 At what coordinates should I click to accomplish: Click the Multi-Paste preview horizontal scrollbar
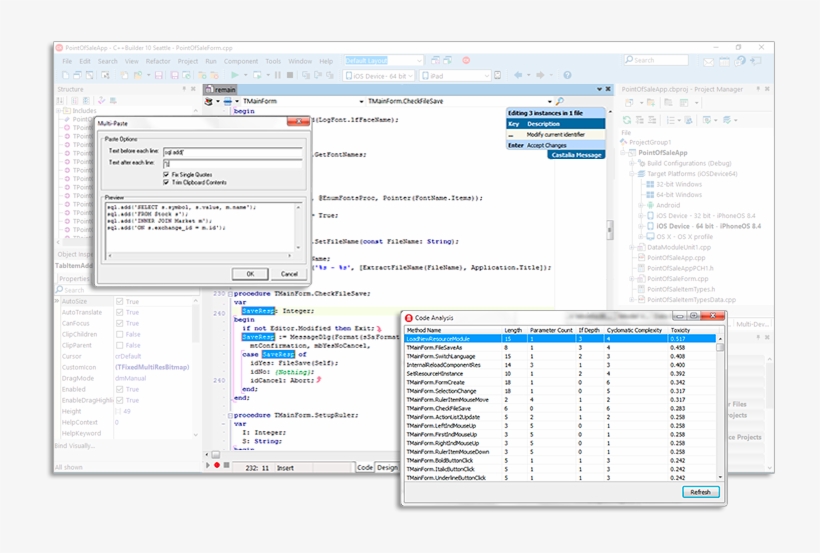(199, 256)
